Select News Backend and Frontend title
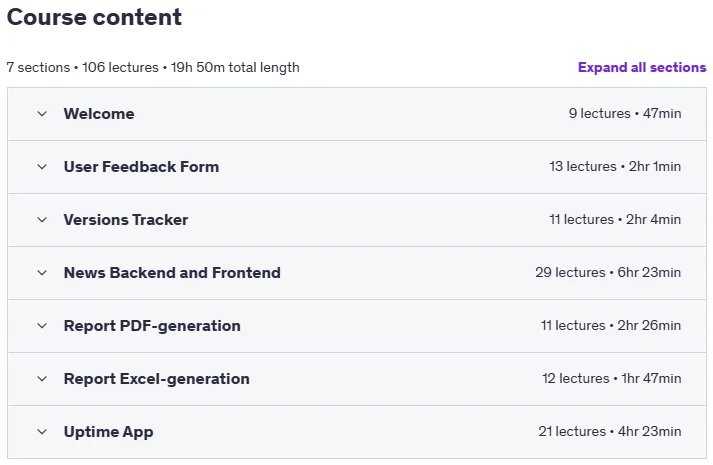The width and height of the screenshot is (713, 465). (x=172, y=273)
